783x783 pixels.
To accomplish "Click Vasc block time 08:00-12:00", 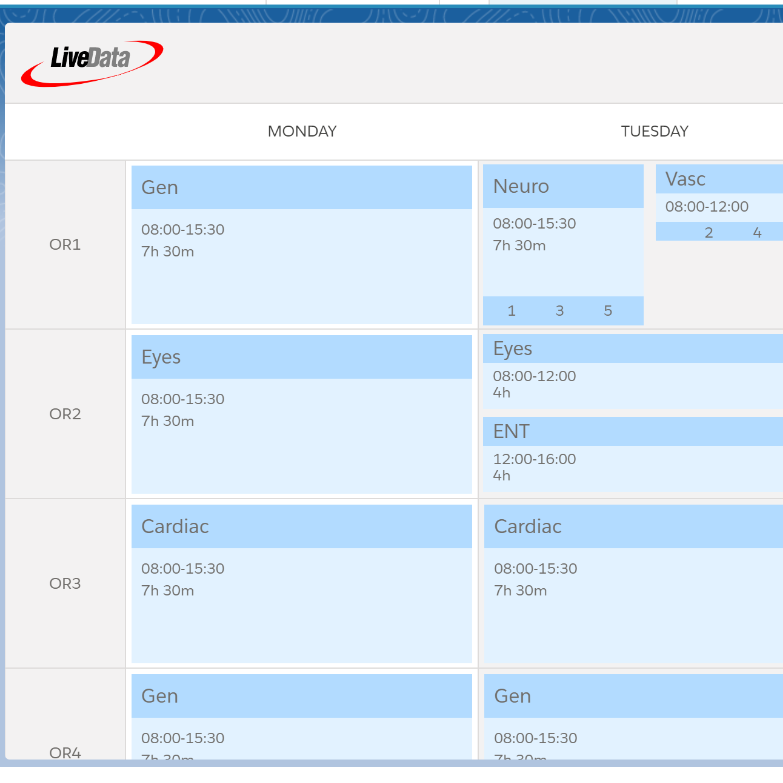I will (x=707, y=207).
